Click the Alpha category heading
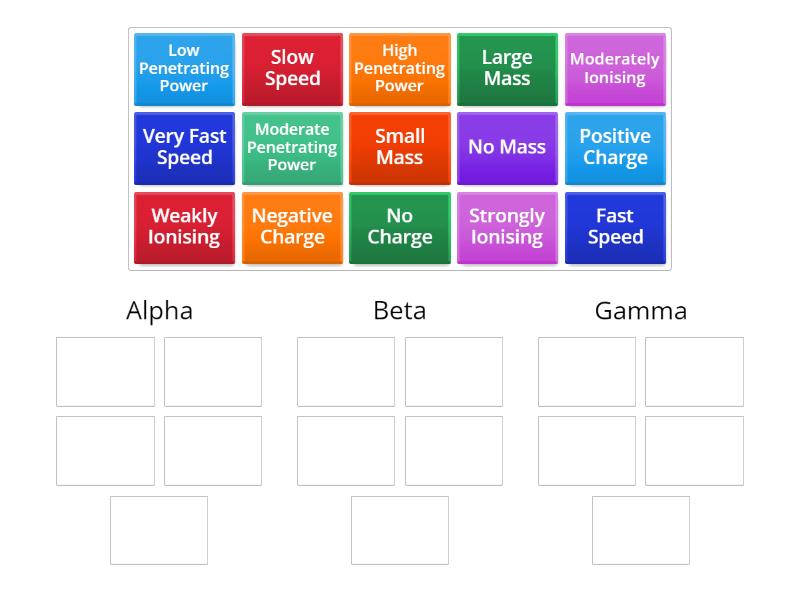 160,311
